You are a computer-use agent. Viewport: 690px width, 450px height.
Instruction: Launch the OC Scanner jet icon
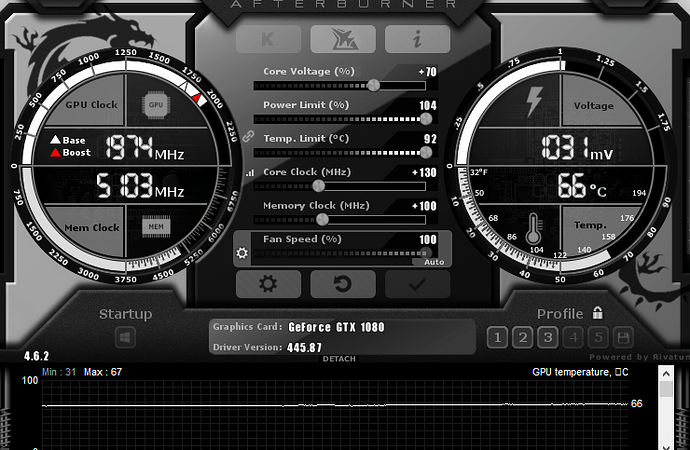pos(343,39)
